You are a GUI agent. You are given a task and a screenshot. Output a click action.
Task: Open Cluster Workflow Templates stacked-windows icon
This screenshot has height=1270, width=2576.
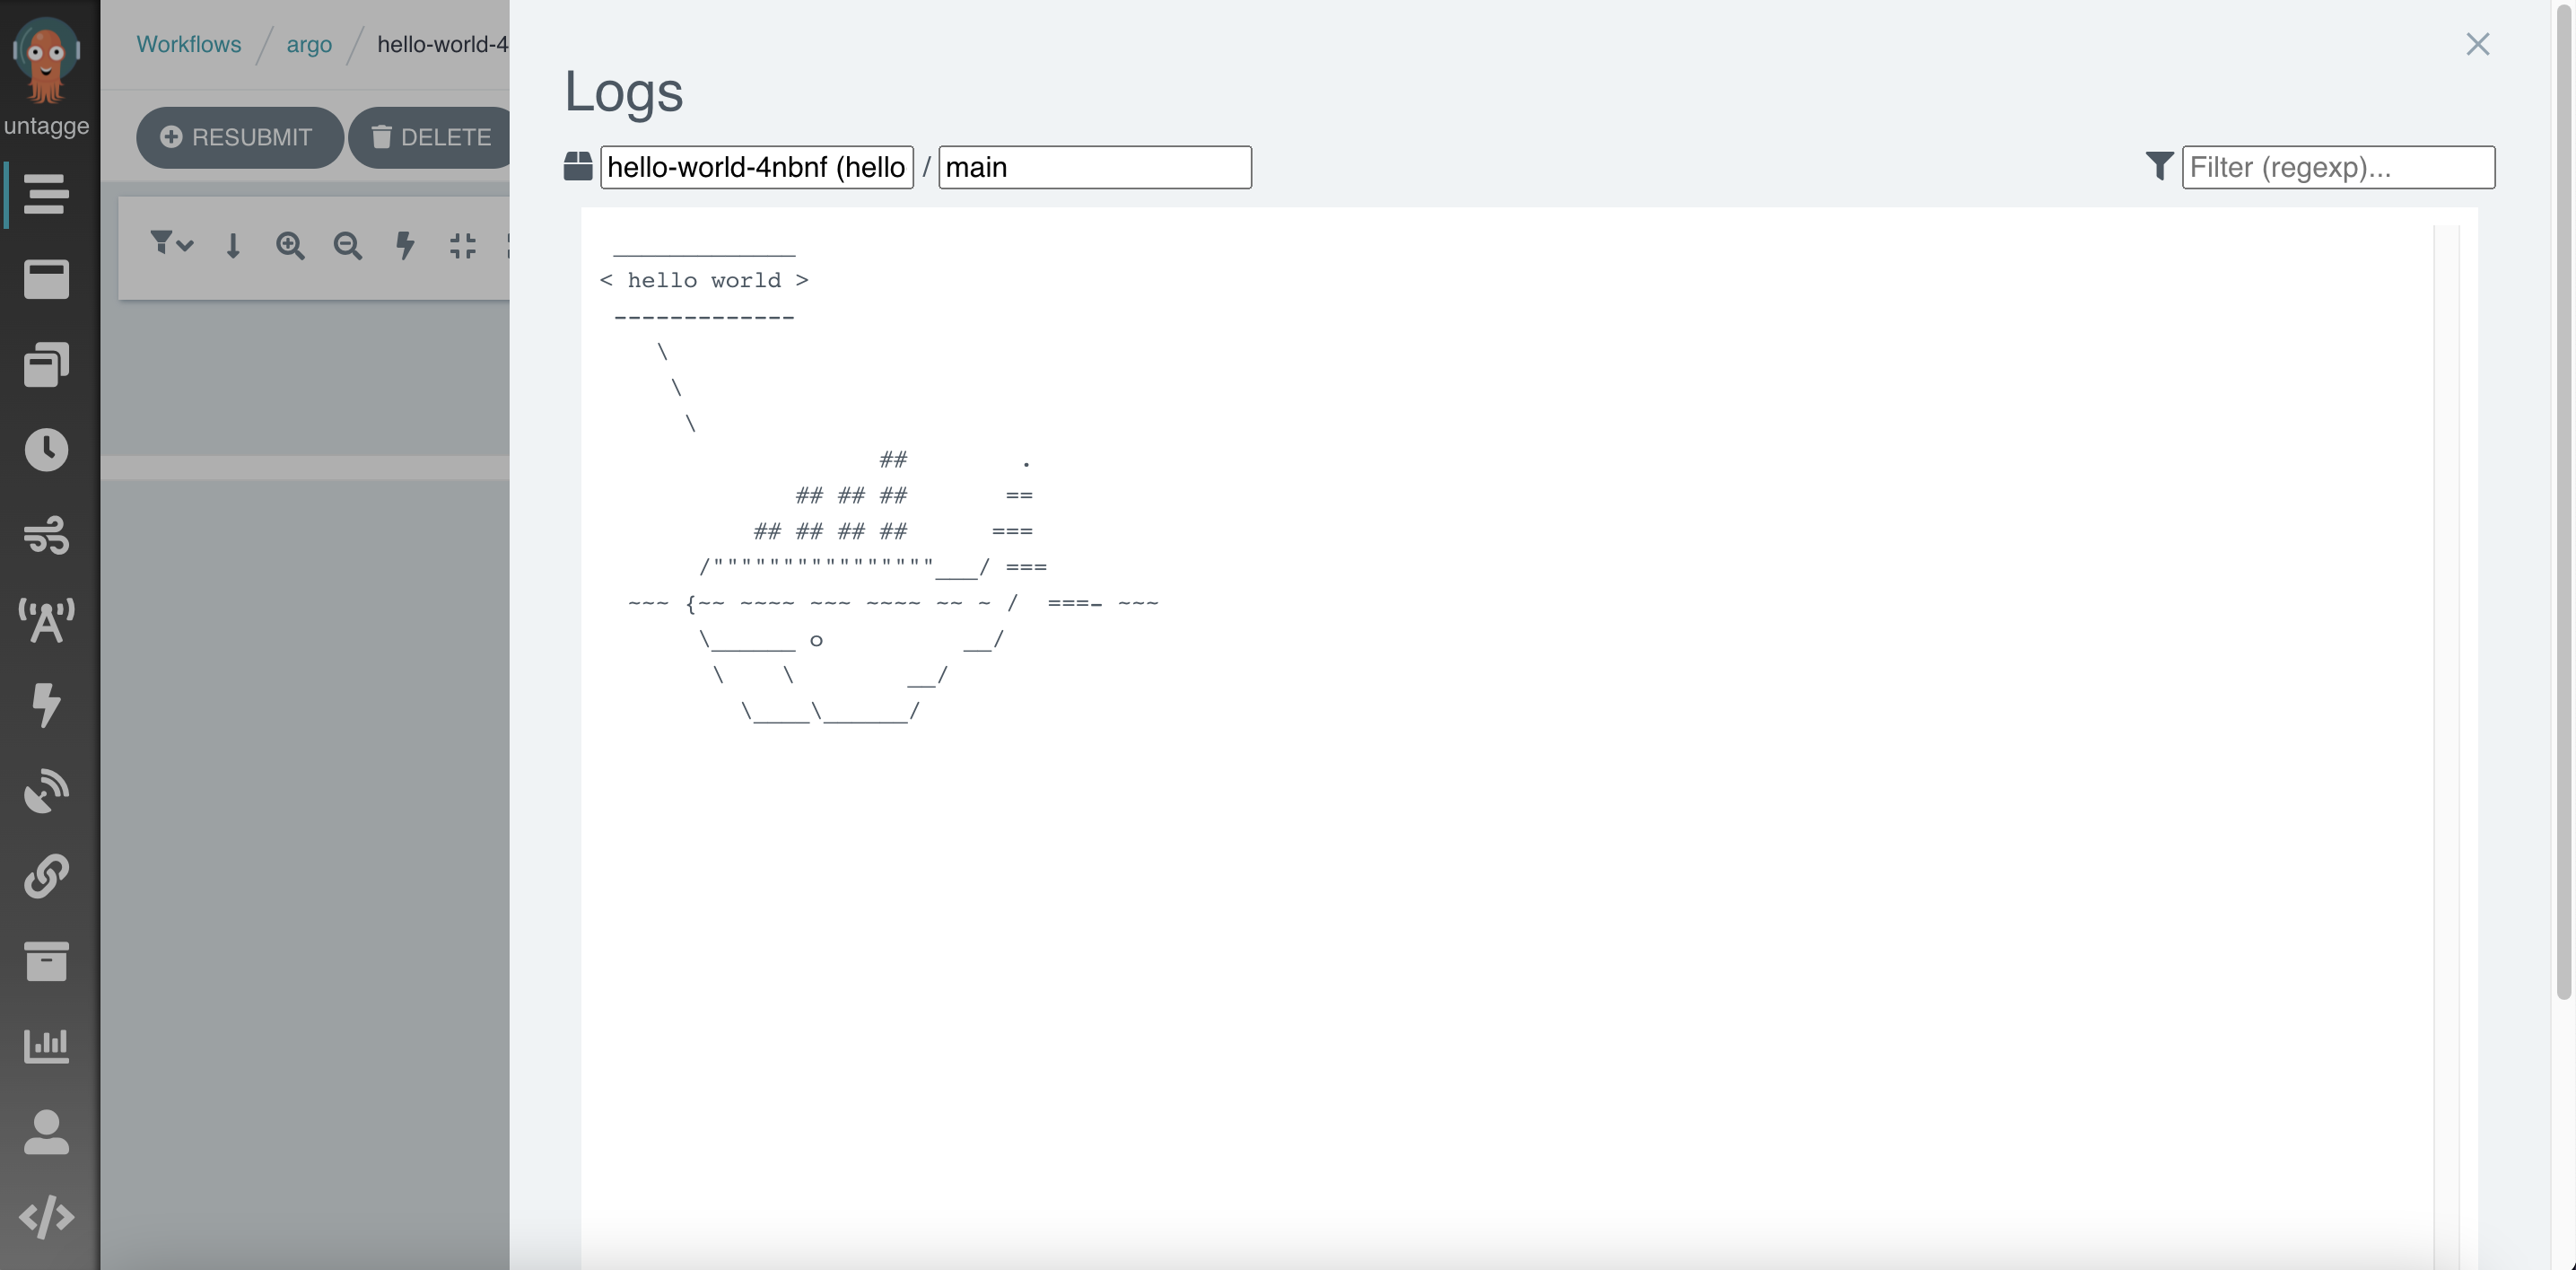pyautogui.click(x=46, y=364)
